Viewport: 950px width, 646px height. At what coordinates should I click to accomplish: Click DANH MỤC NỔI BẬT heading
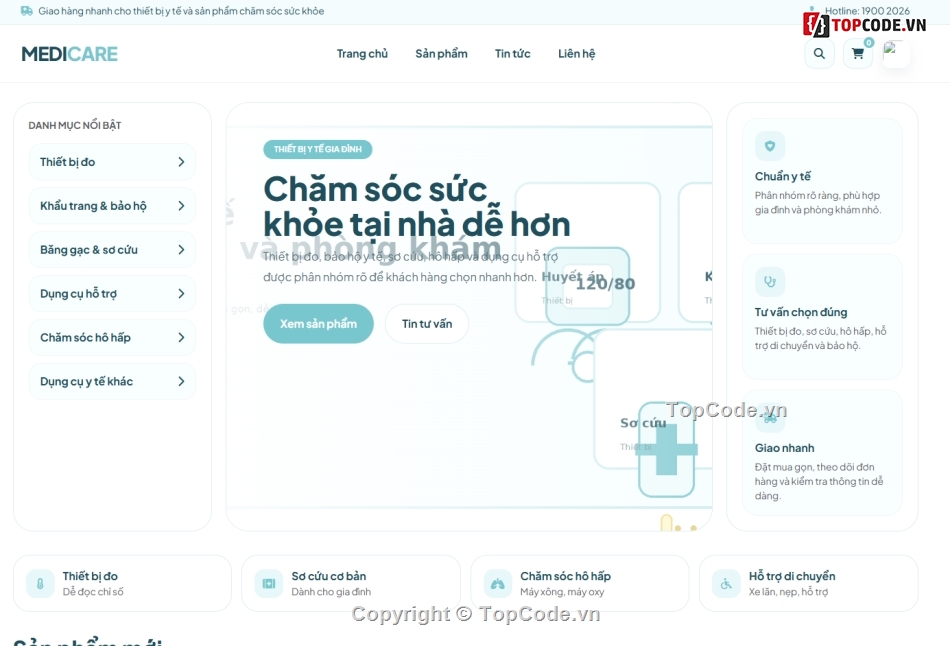tap(75, 125)
